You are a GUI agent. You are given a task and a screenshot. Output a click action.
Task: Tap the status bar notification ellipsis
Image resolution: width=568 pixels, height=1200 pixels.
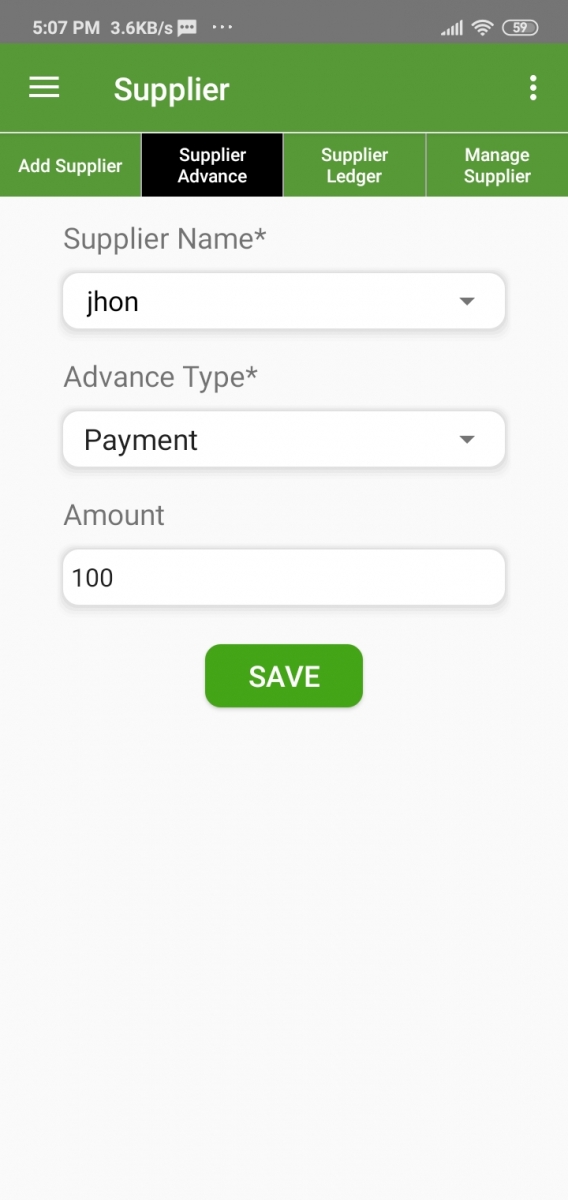pos(222,27)
